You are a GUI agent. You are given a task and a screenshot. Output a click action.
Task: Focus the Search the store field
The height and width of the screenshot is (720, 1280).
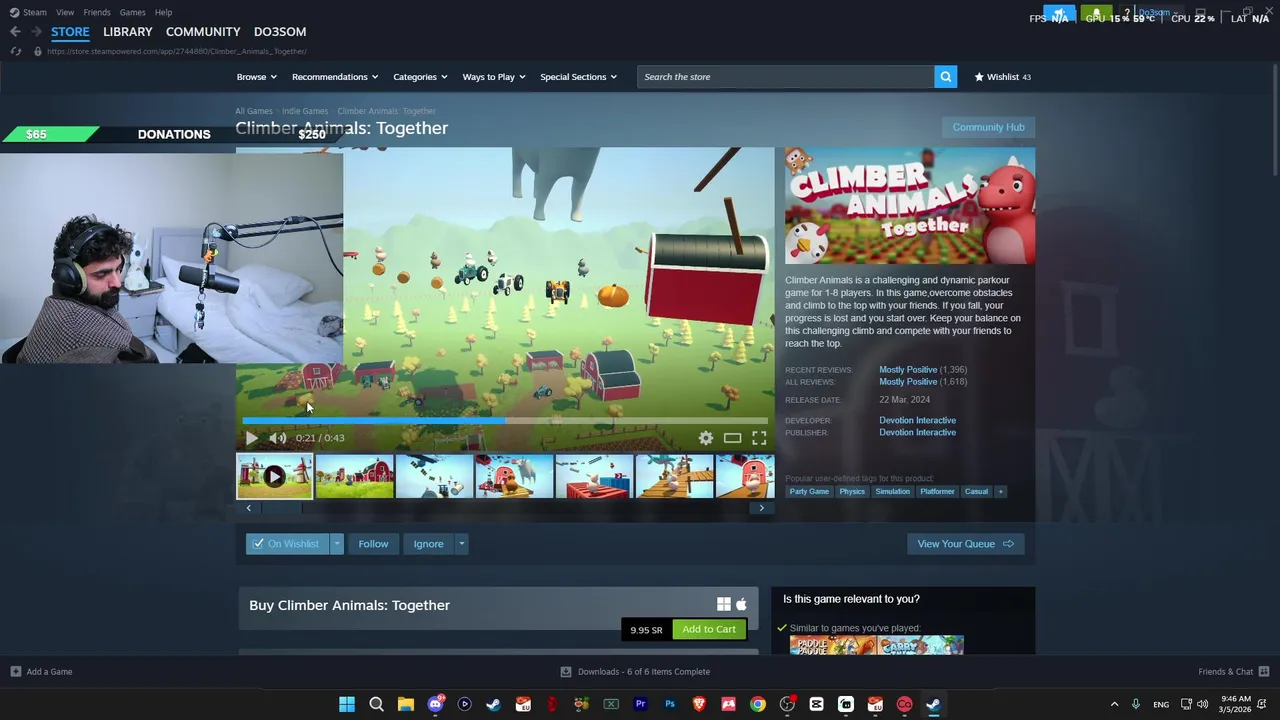coord(786,77)
